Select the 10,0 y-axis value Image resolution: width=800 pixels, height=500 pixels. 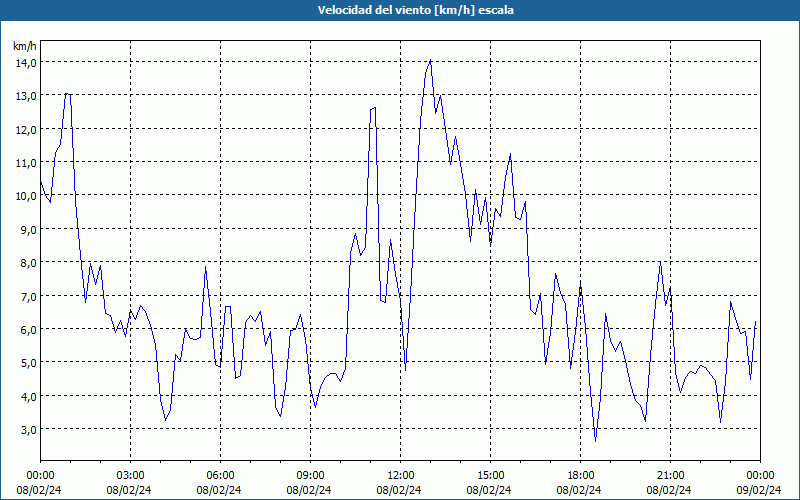[x=26, y=196]
